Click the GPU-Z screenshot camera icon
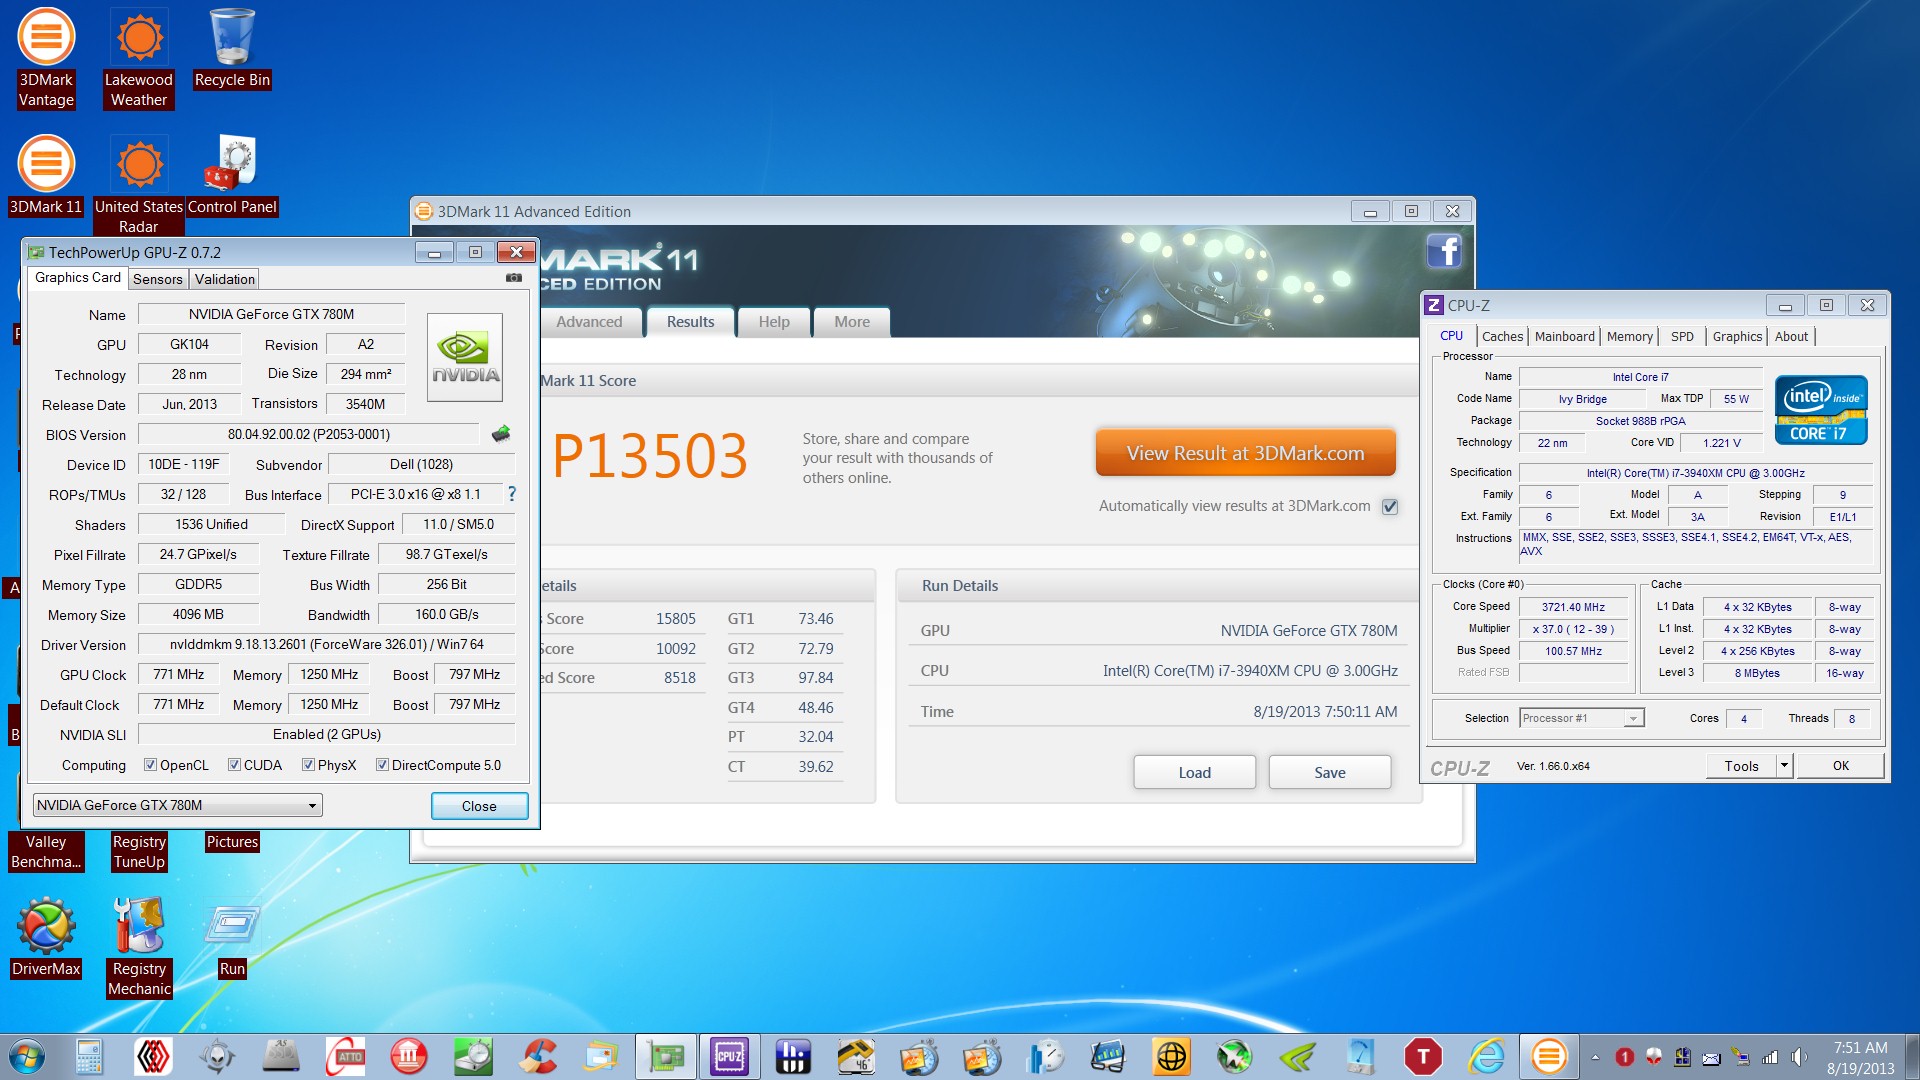The height and width of the screenshot is (1080, 1920). 514,278
